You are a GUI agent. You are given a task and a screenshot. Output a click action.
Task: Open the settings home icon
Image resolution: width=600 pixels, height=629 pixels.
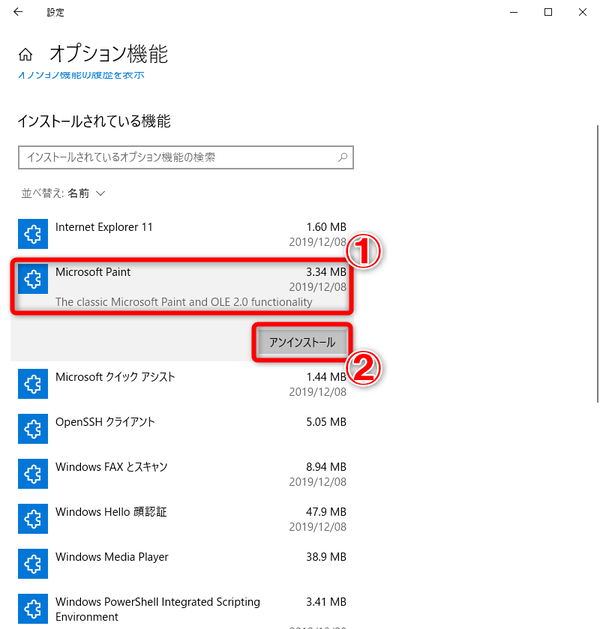25,54
